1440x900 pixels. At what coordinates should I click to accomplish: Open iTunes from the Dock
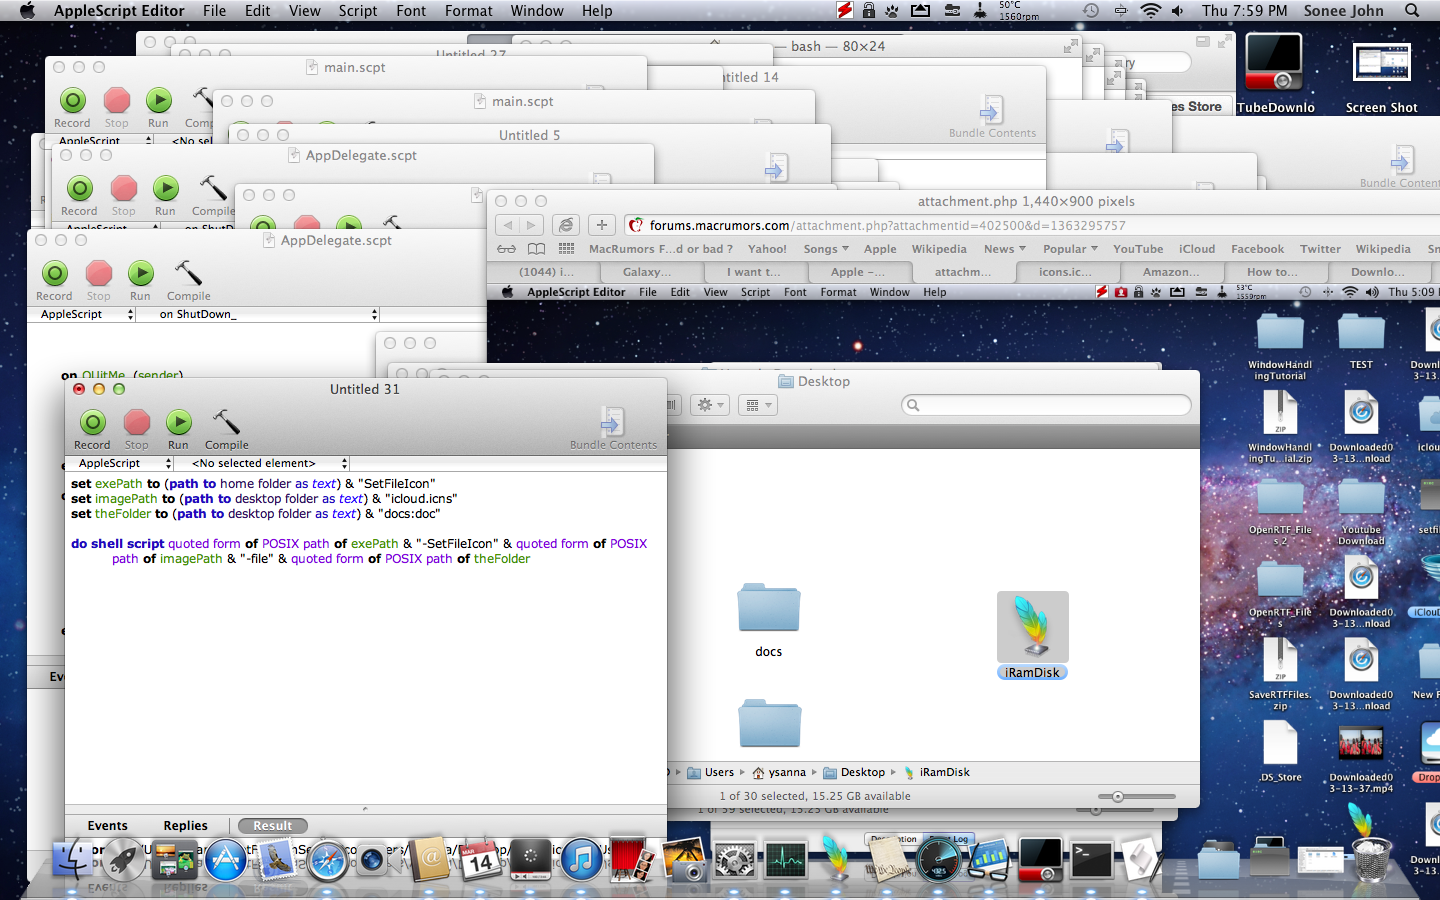tap(581, 859)
